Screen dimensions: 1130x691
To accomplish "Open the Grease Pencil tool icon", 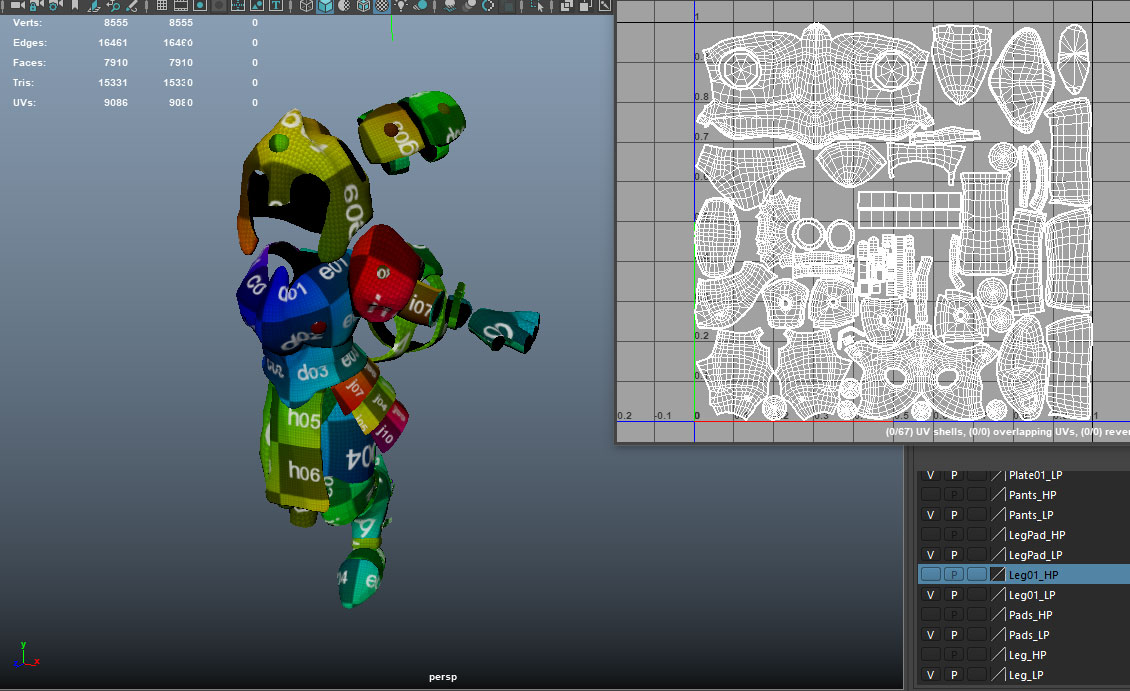I will point(132,6).
